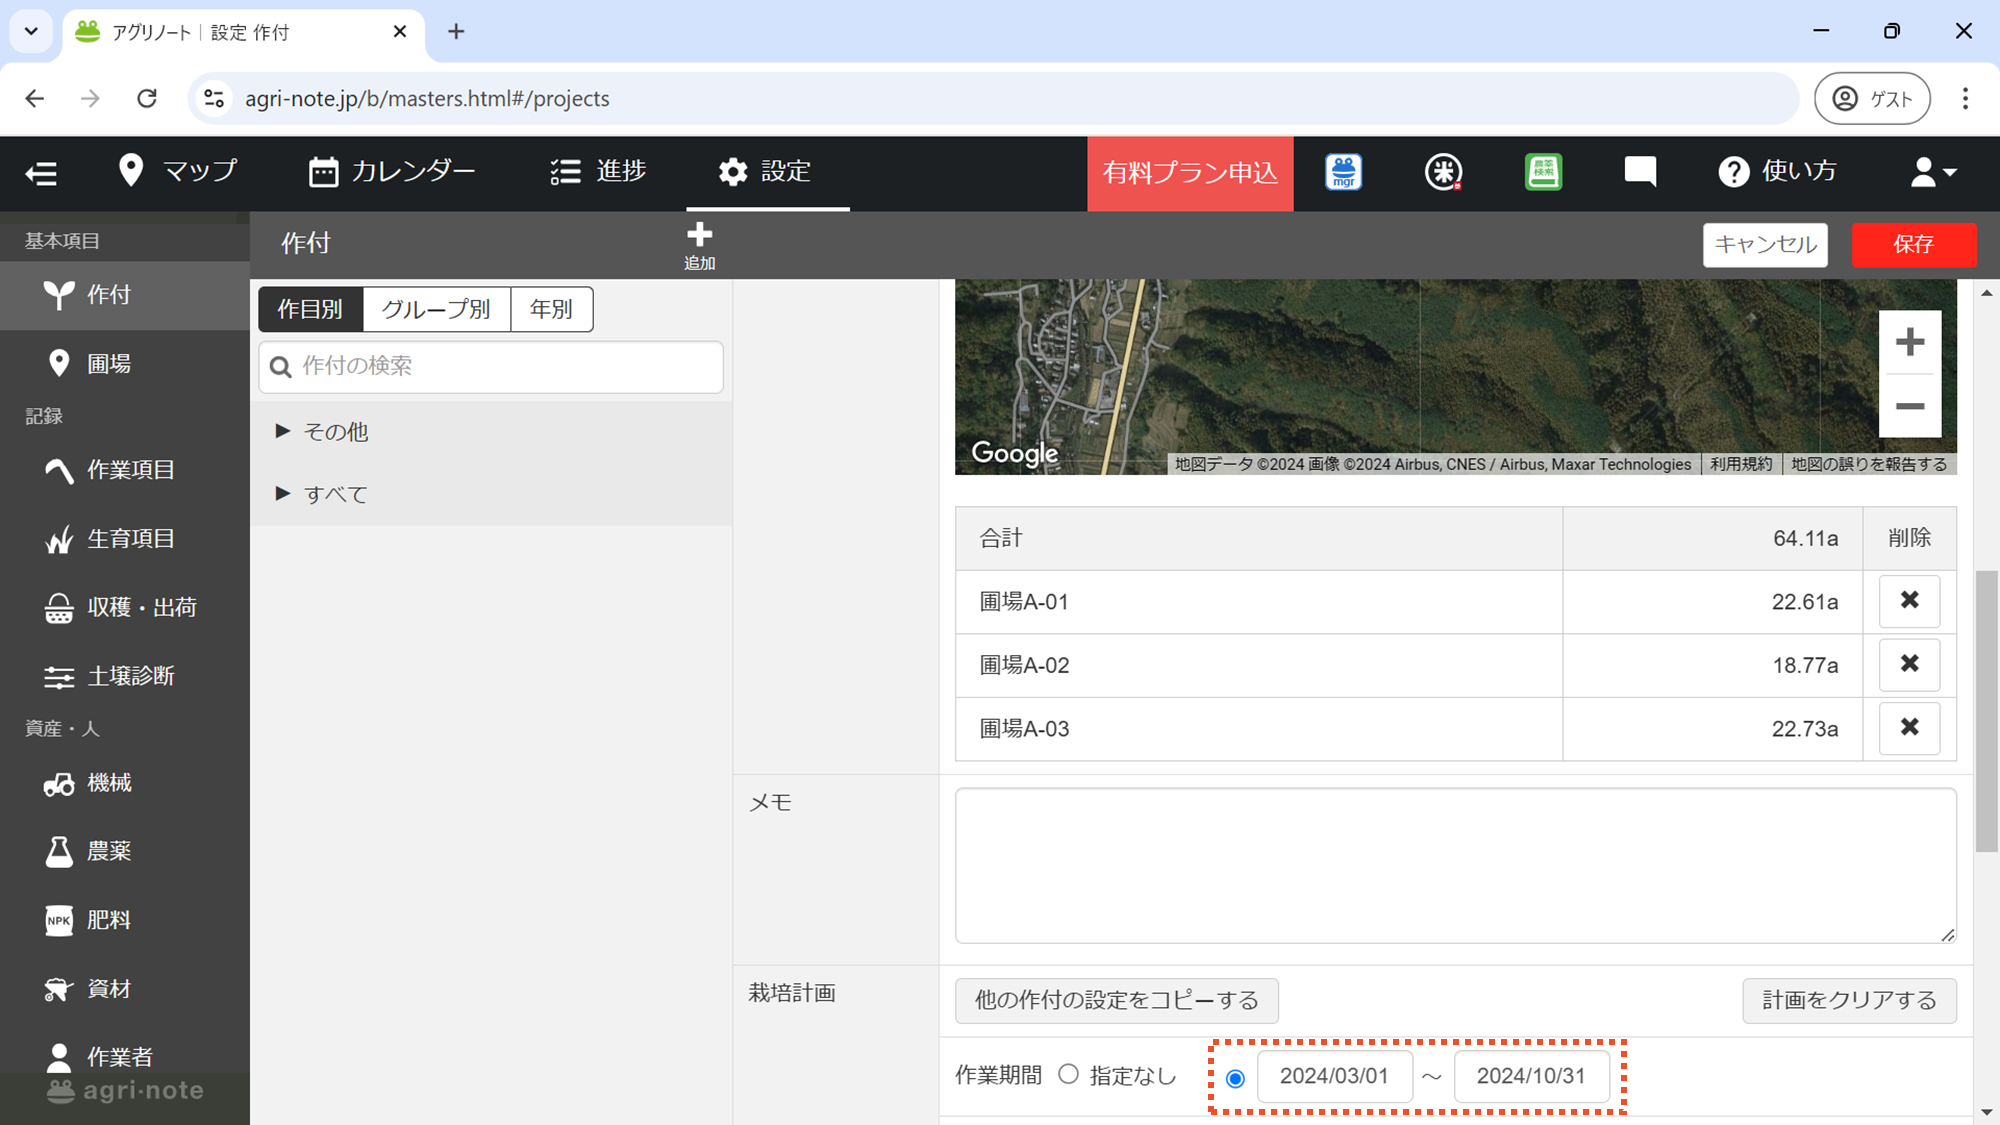Click the 追加 plus icon
Image resolution: width=2000 pixels, height=1125 pixels.
click(699, 237)
